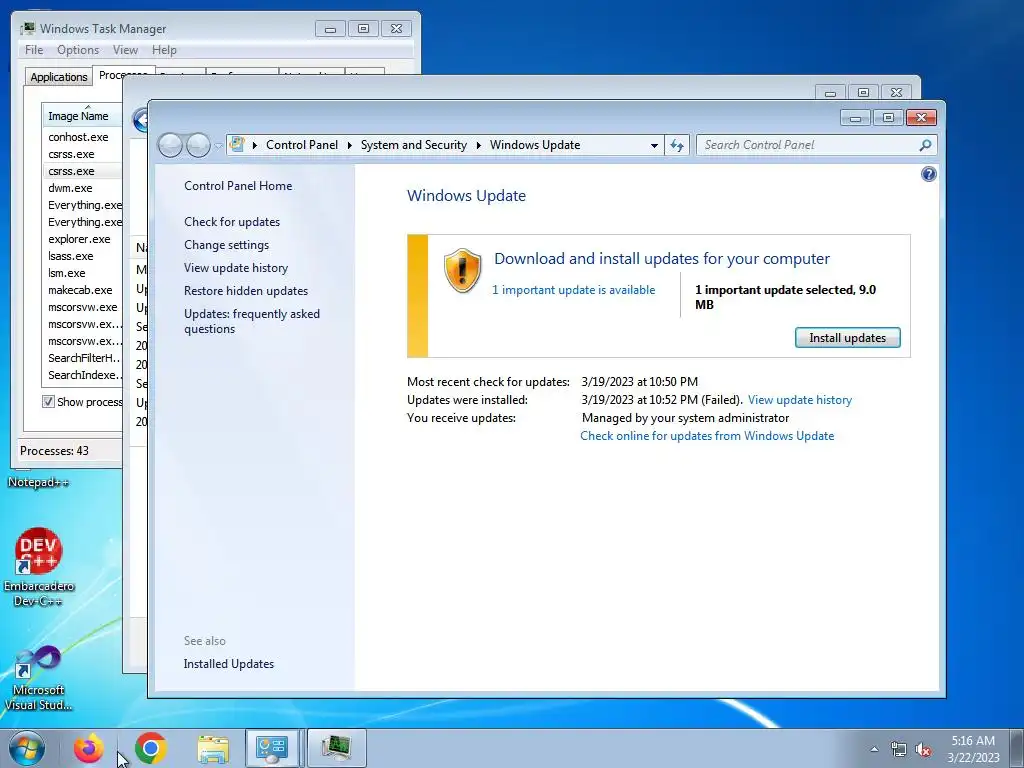The height and width of the screenshot is (768, 1024).
Task: Click Check online for updates from Windows Update
Action: tap(707, 436)
